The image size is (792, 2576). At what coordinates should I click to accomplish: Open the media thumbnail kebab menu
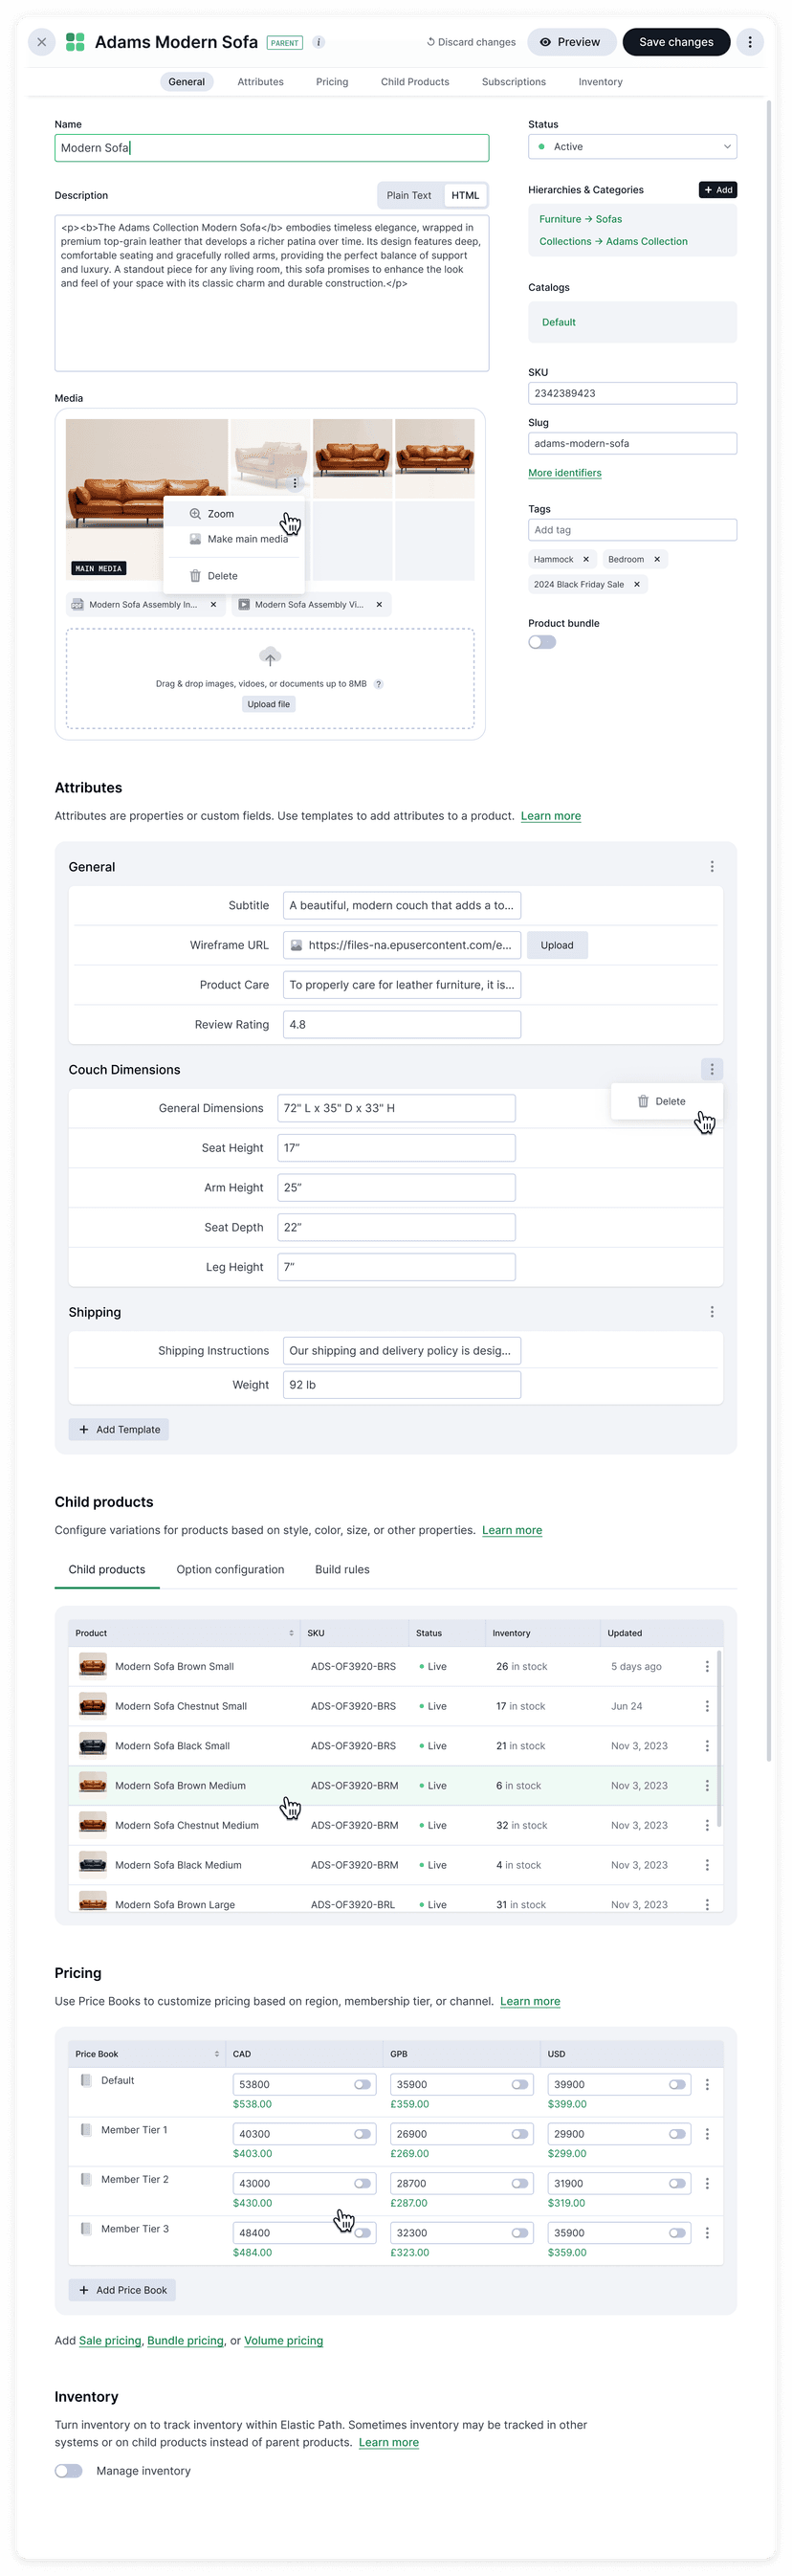click(x=295, y=484)
